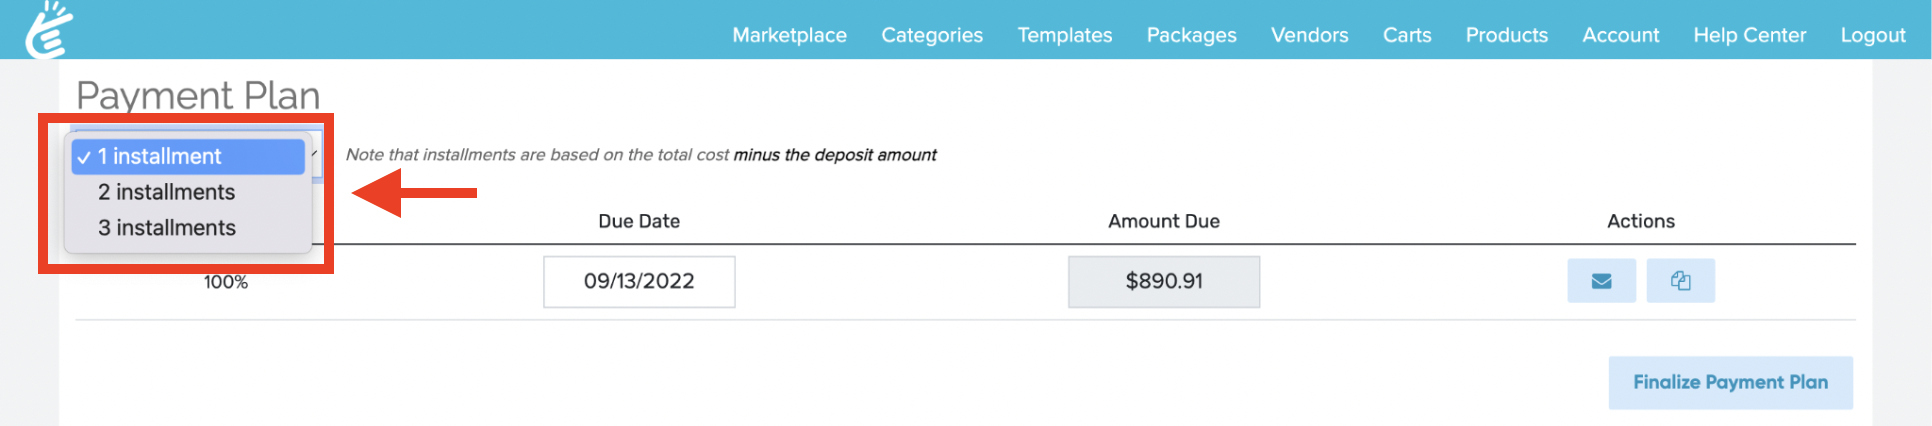View Carts from top navigation

point(1406,35)
